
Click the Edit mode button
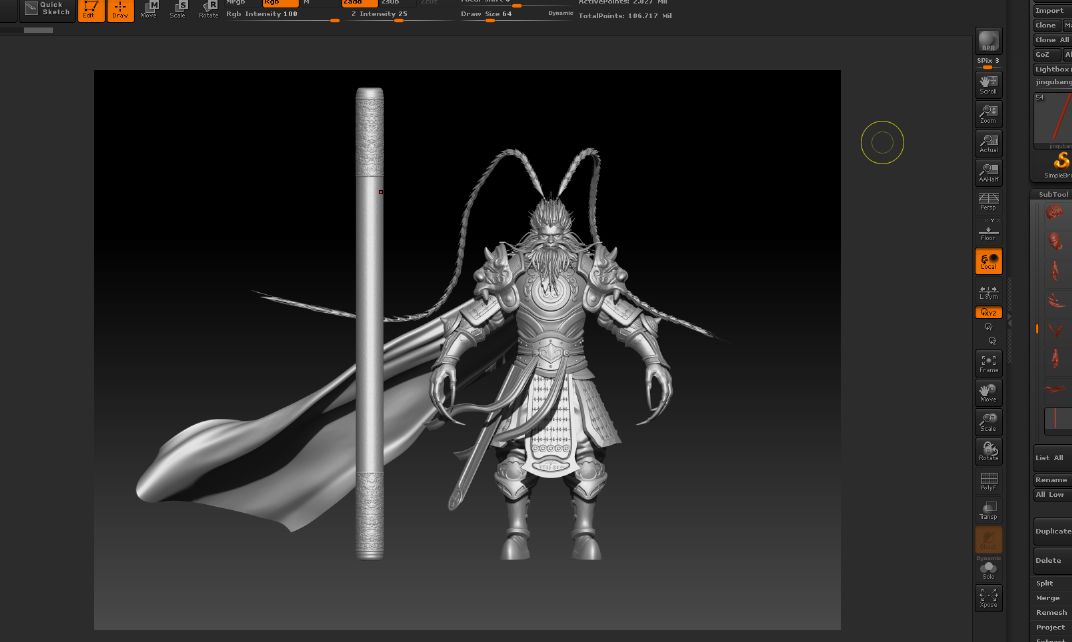[x=91, y=10]
